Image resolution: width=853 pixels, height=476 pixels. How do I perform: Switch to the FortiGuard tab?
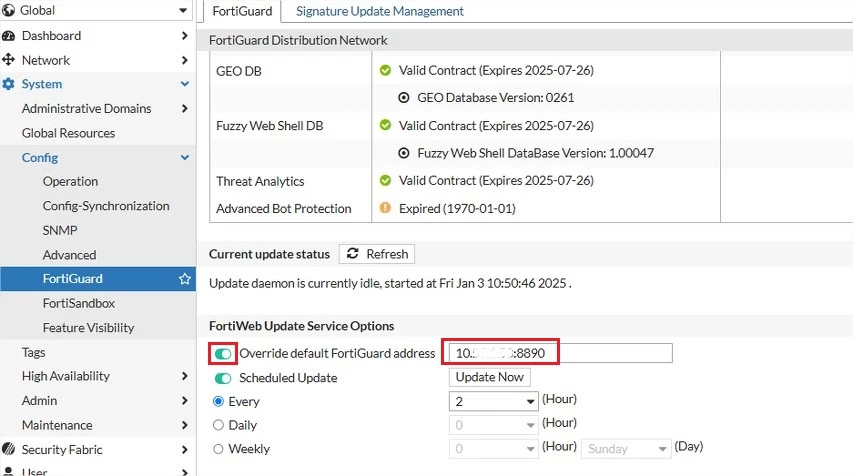(x=242, y=11)
